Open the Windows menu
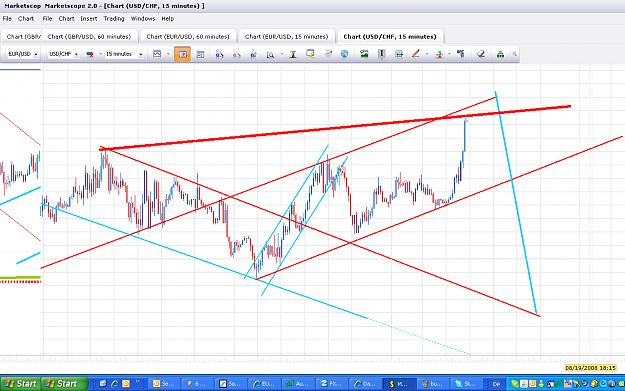 click(x=143, y=18)
